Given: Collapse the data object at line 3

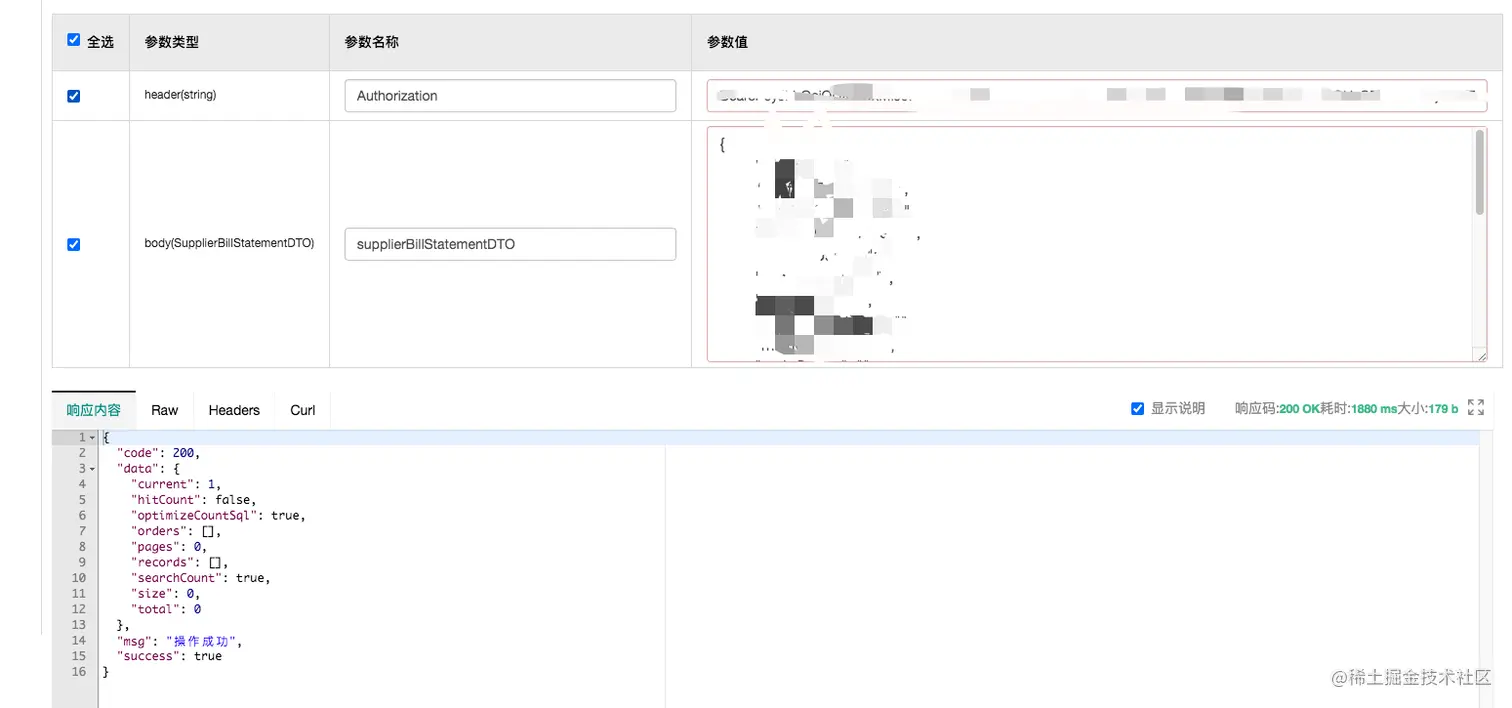Looking at the screenshot, I should coord(93,468).
